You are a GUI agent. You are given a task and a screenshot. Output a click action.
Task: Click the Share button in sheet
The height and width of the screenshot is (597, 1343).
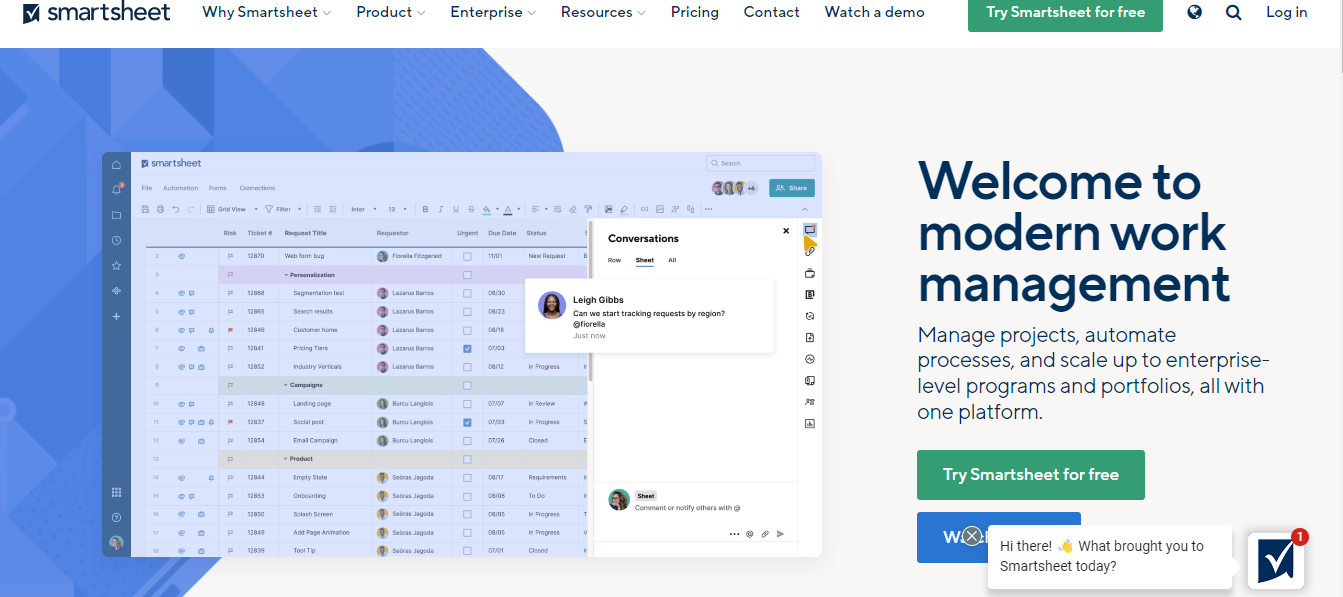tap(792, 188)
